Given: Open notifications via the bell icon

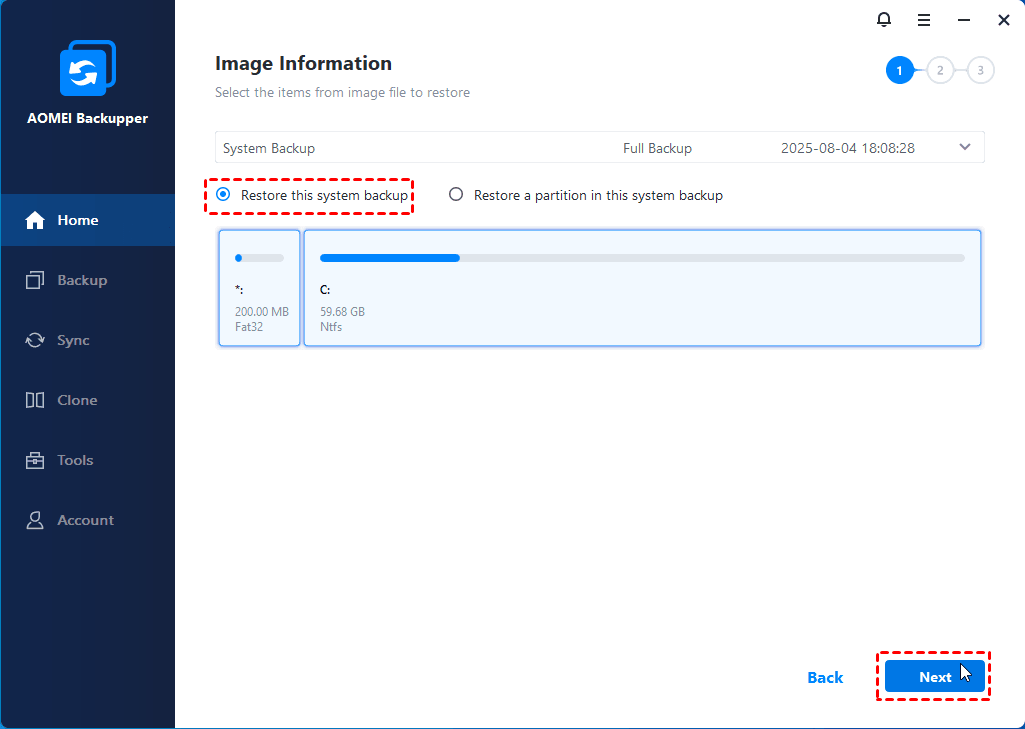Looking at the screenshot, I should point(884,20).
